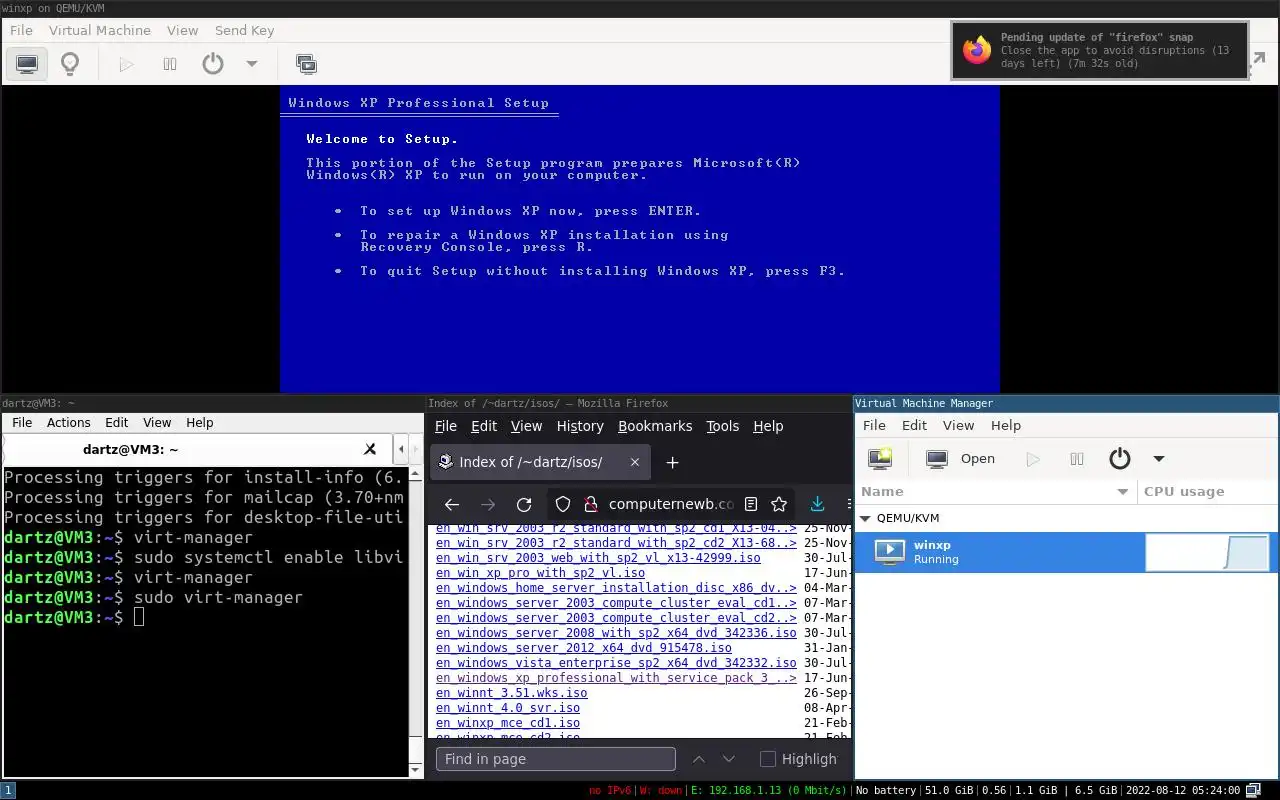1280x800 pixels.
Task: Show virtual hardware details lightbulb icon
Action: click(x=70, y=64)
